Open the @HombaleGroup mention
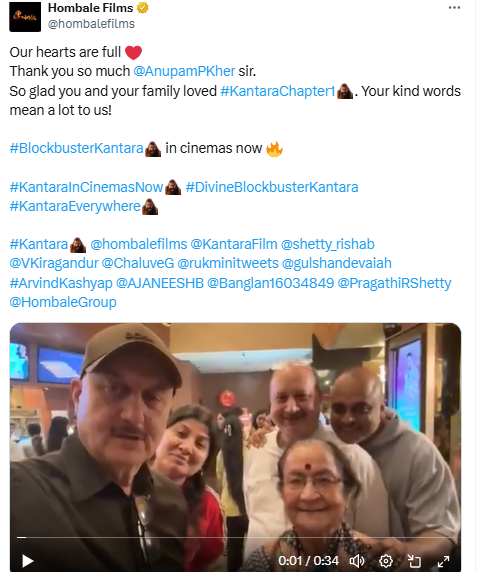 click(x=63, y=302)
